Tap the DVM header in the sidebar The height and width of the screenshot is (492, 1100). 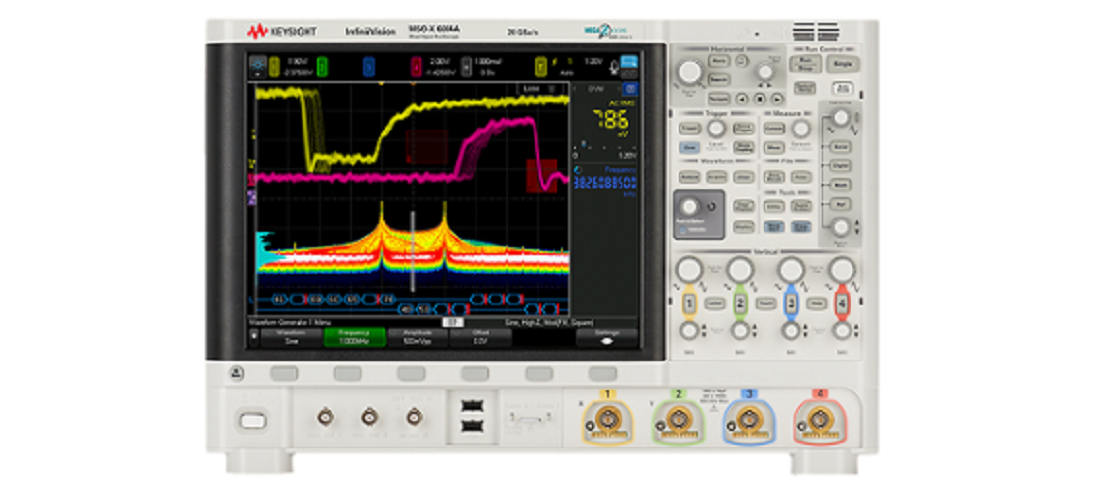coord(596,88)
